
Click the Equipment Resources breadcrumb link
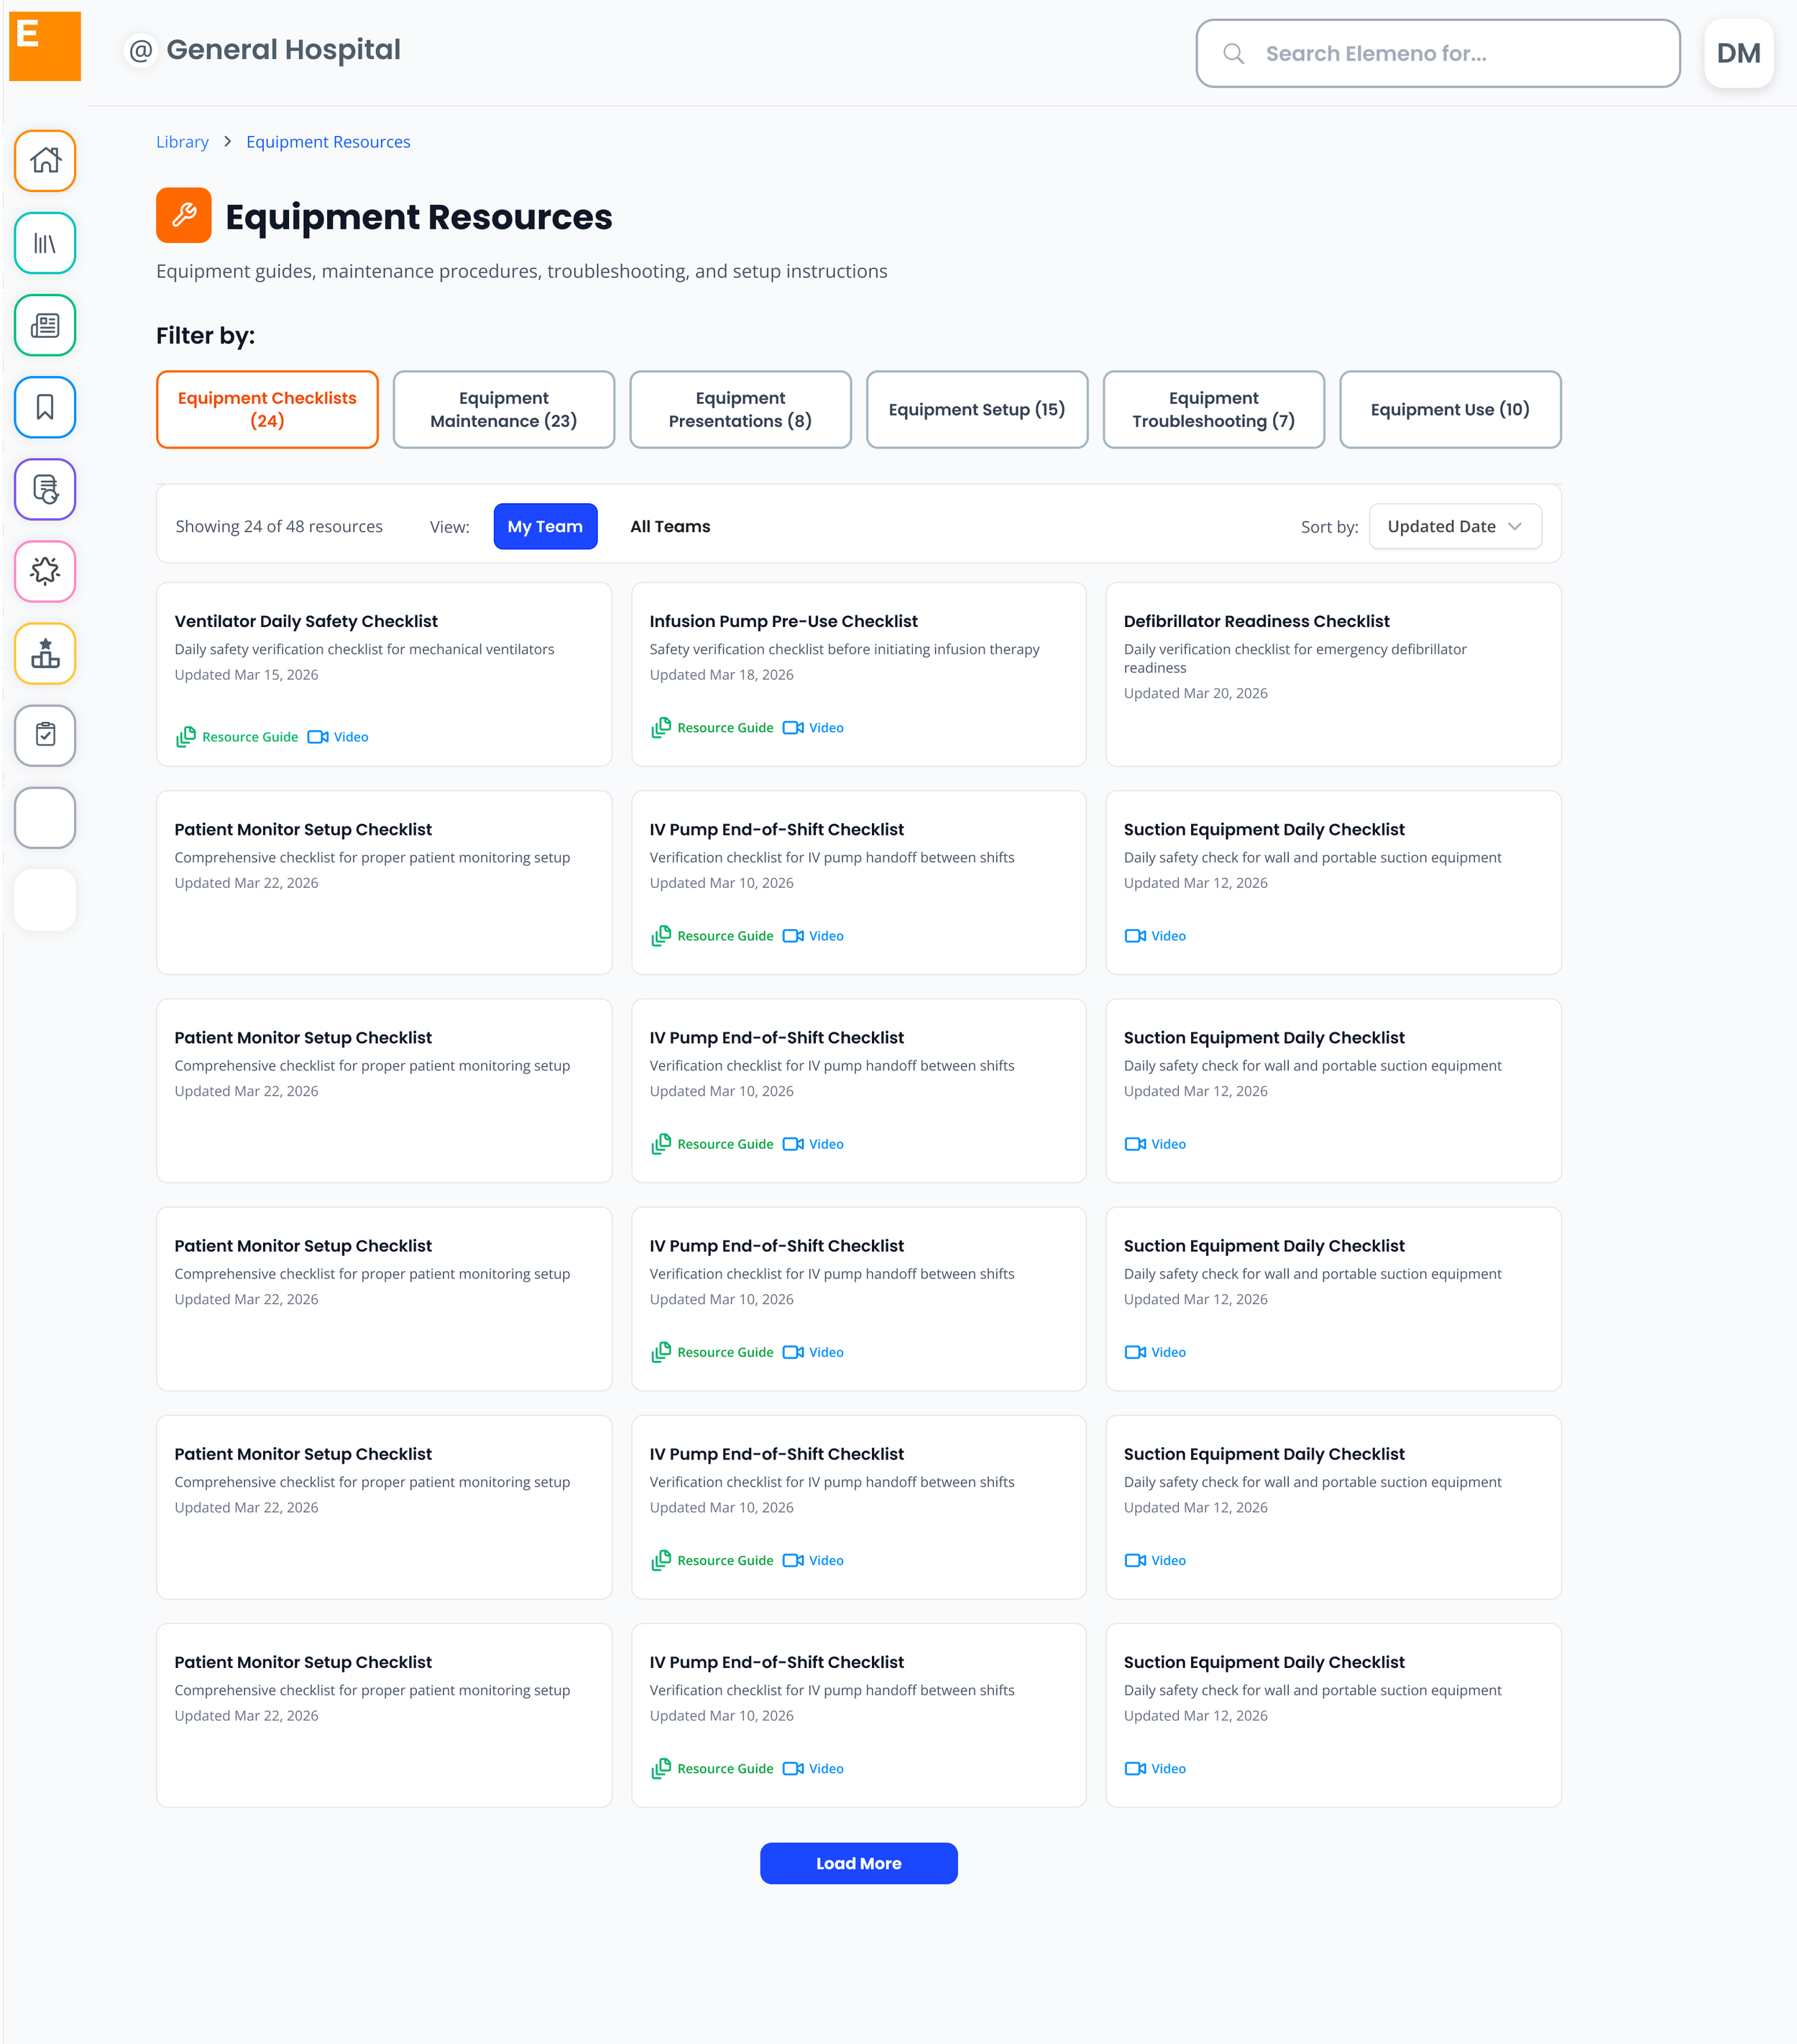328,142
